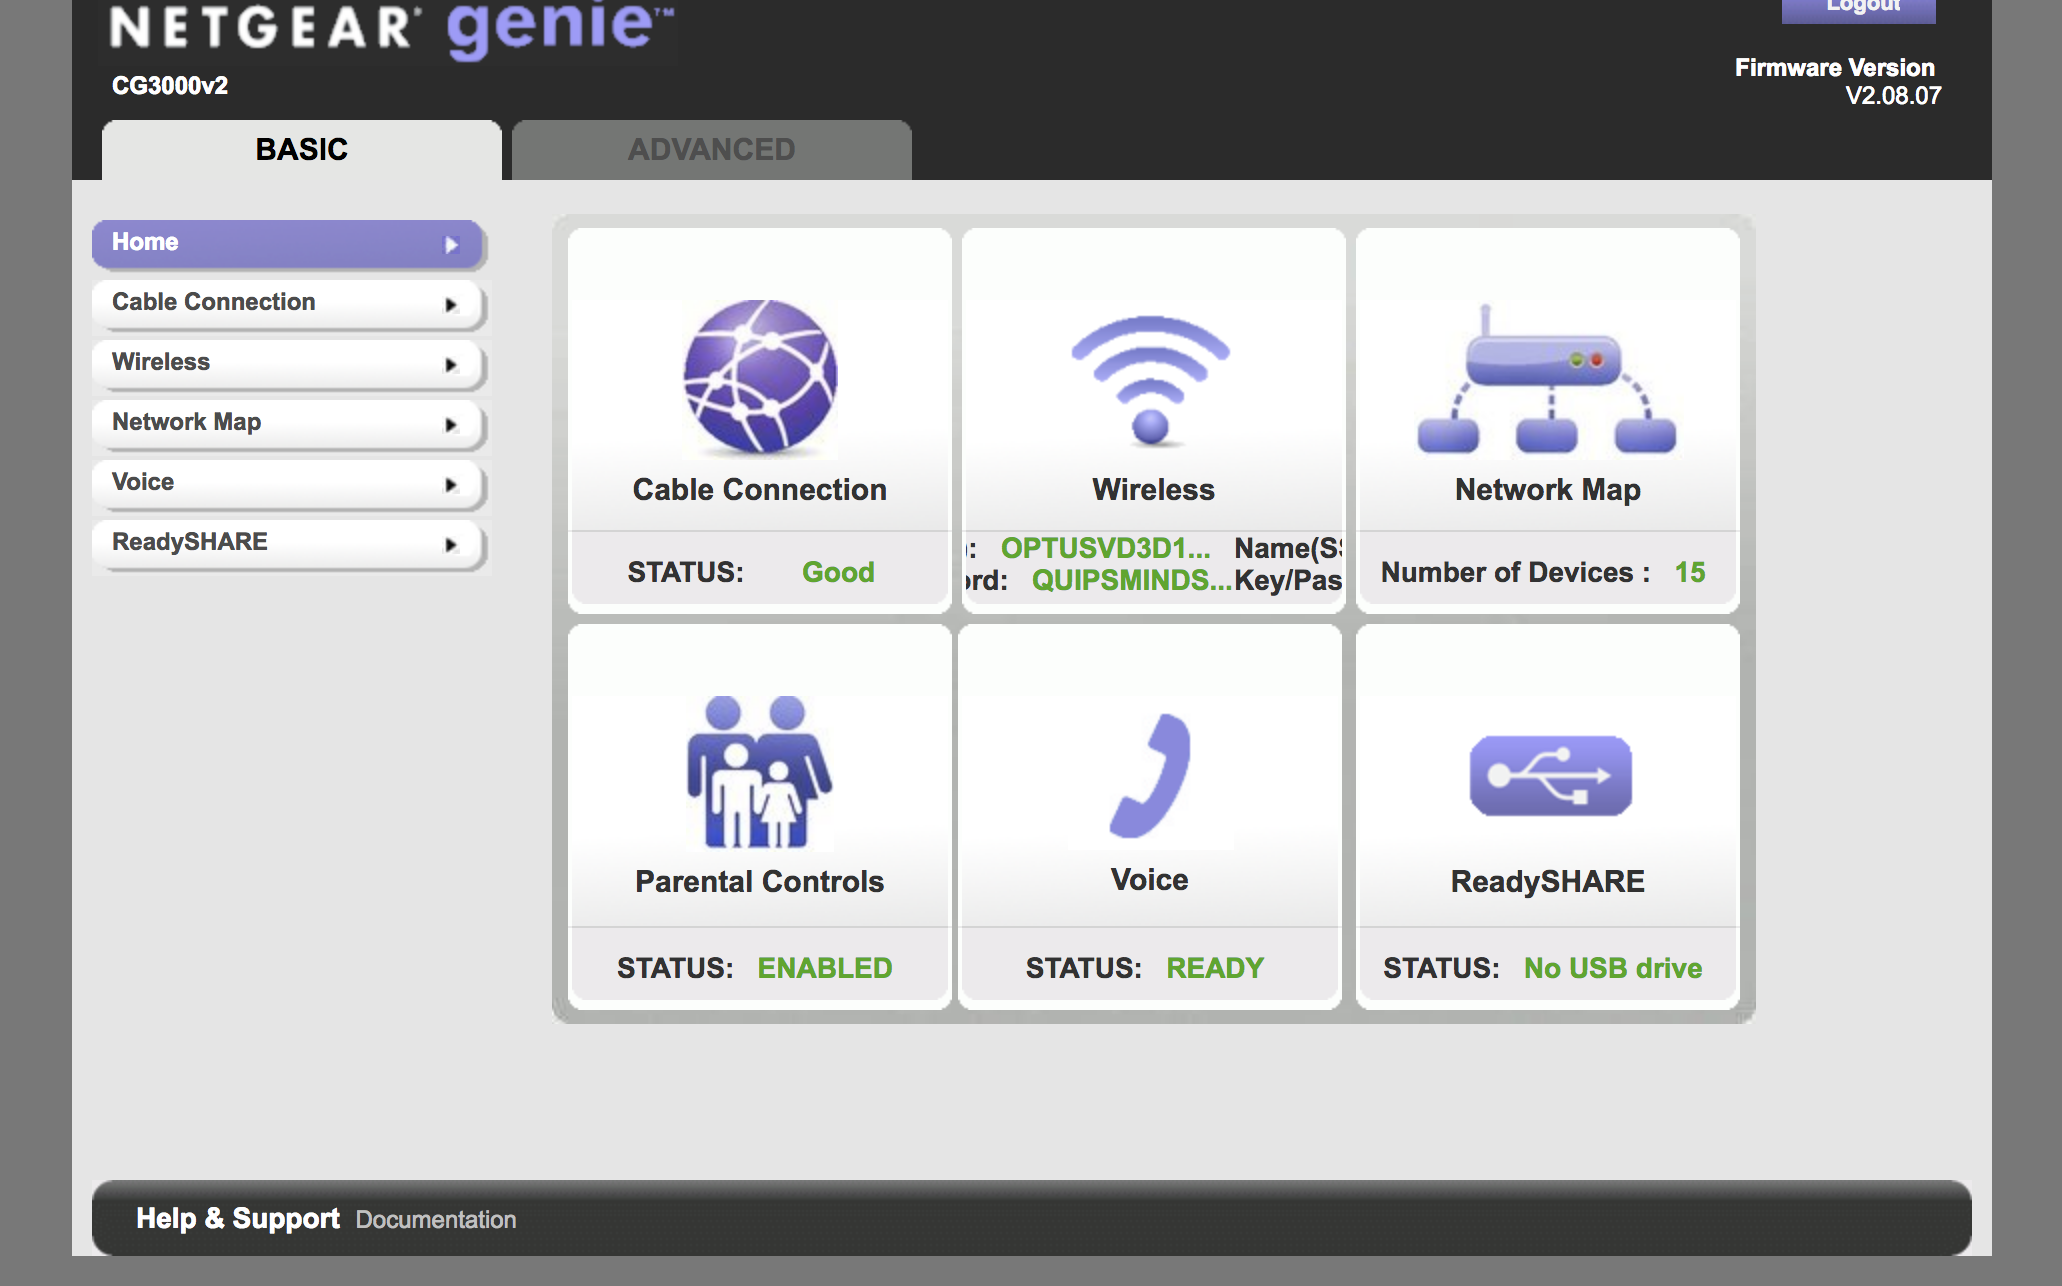Click the wireless password QUIPSMINDS...
Screen dimensions: 2062x1286
[1131, 580]
